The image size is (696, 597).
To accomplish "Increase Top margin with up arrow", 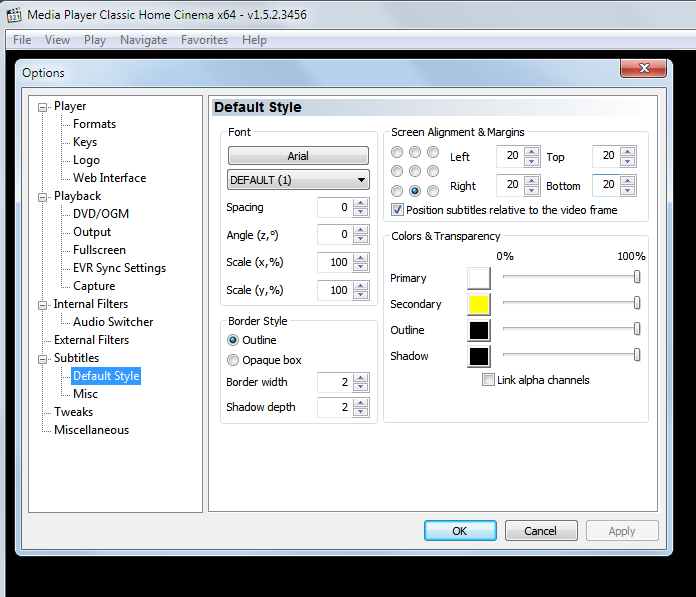I will coord(627,152).
